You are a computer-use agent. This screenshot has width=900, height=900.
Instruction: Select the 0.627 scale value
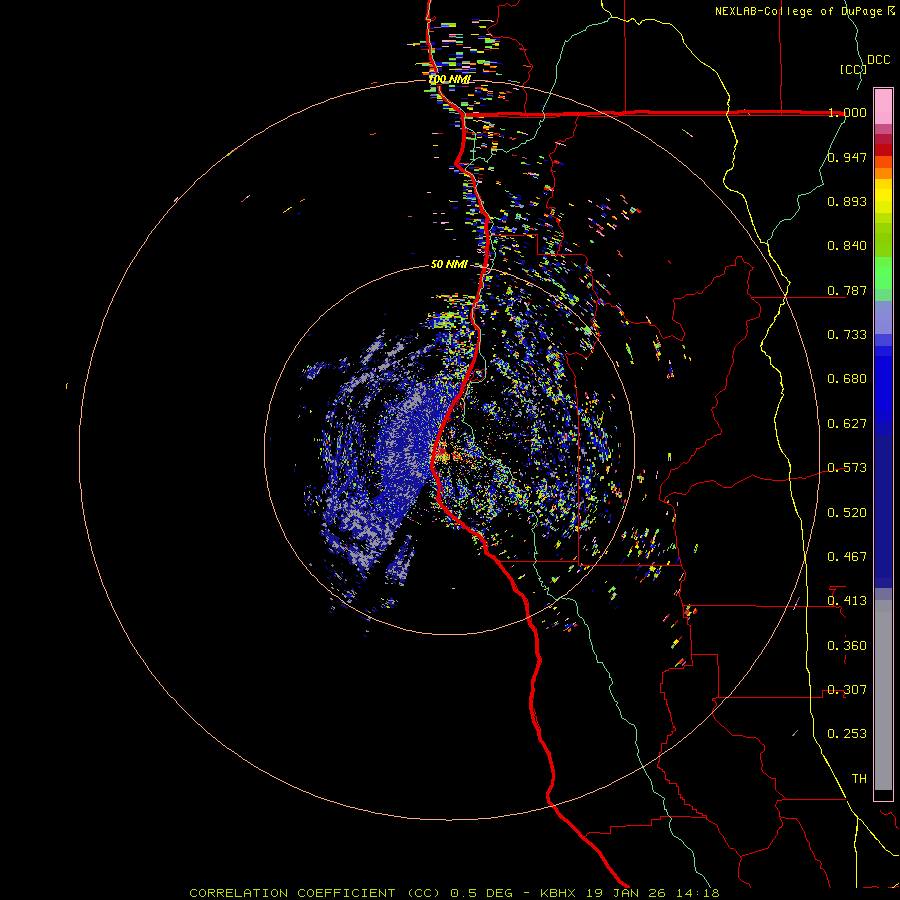click(x=847, y=424)
